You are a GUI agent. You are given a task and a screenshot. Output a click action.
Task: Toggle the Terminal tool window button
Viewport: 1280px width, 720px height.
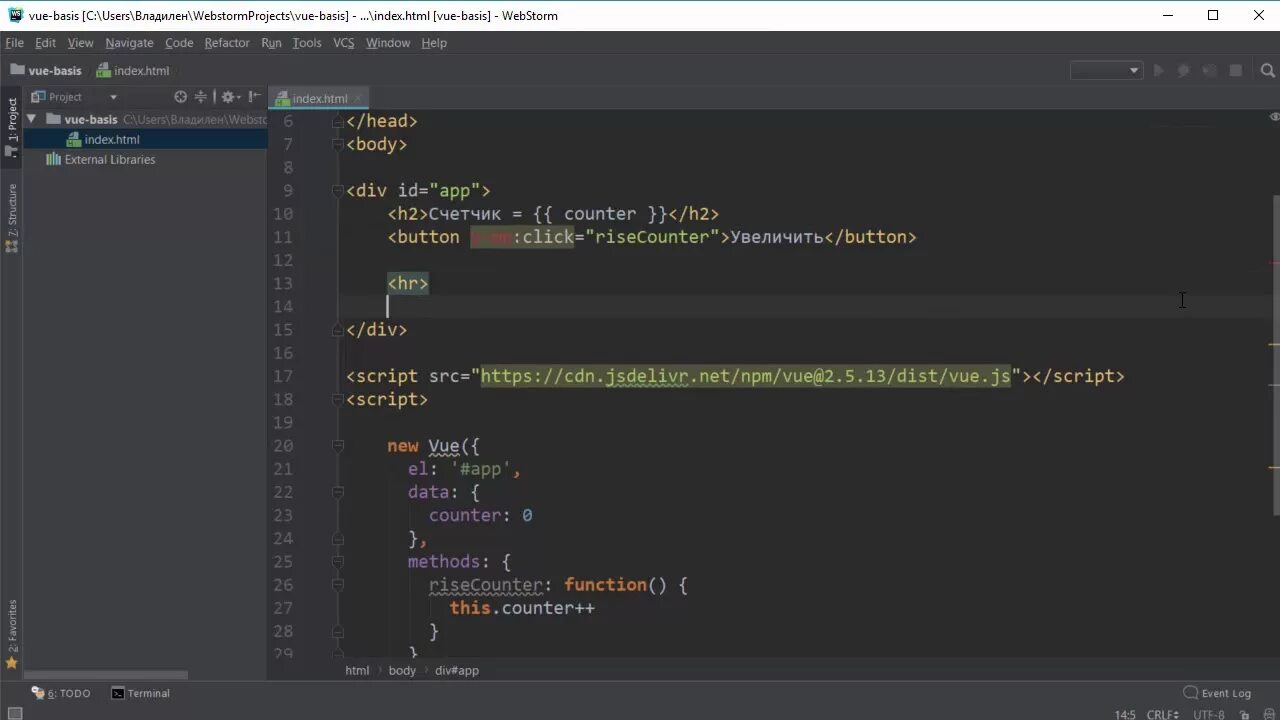point(140,693)
